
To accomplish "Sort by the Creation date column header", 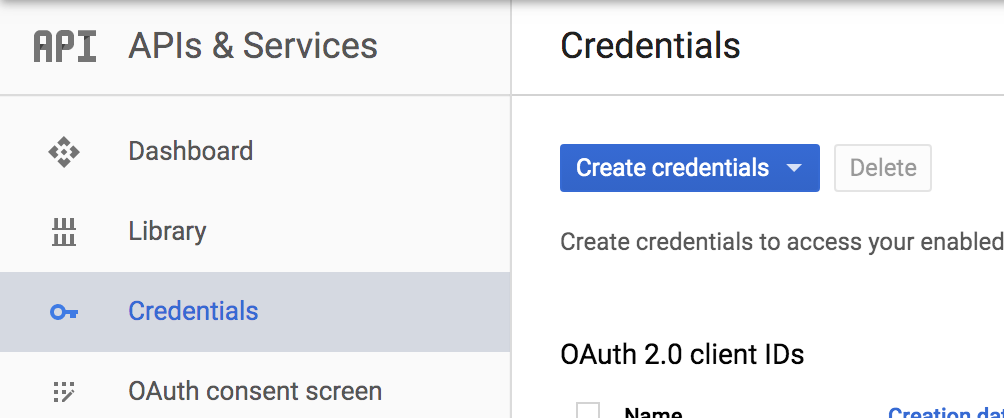I will click(x=944, y=412).
